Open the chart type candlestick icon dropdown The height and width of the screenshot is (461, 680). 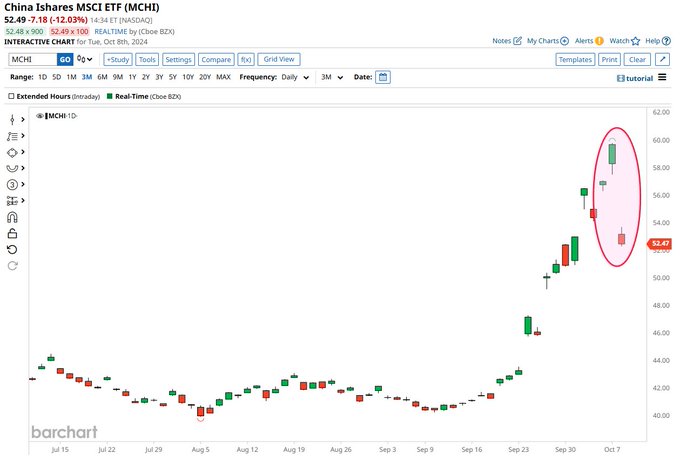coord(85,59)
